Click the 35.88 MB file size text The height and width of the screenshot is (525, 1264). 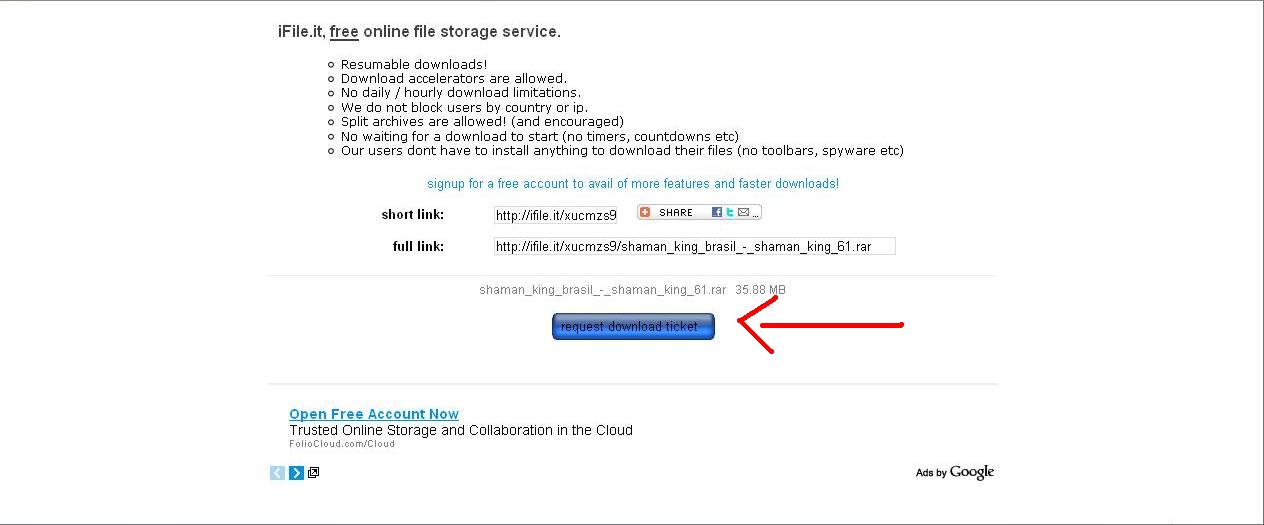point(760,290)
